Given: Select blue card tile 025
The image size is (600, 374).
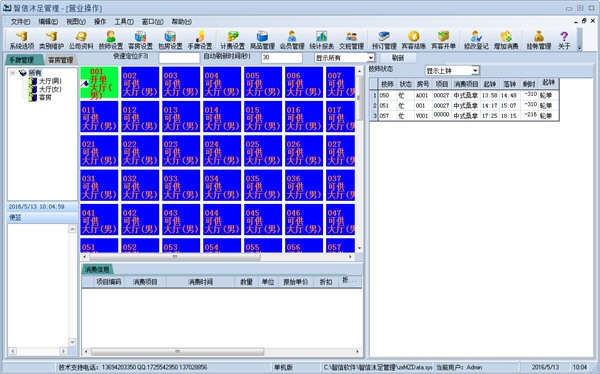Looking at the screenshot, I should coord(263,151).
